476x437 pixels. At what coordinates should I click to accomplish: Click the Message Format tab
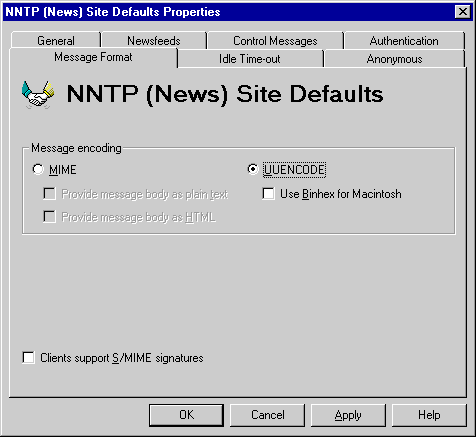point(93,57)
